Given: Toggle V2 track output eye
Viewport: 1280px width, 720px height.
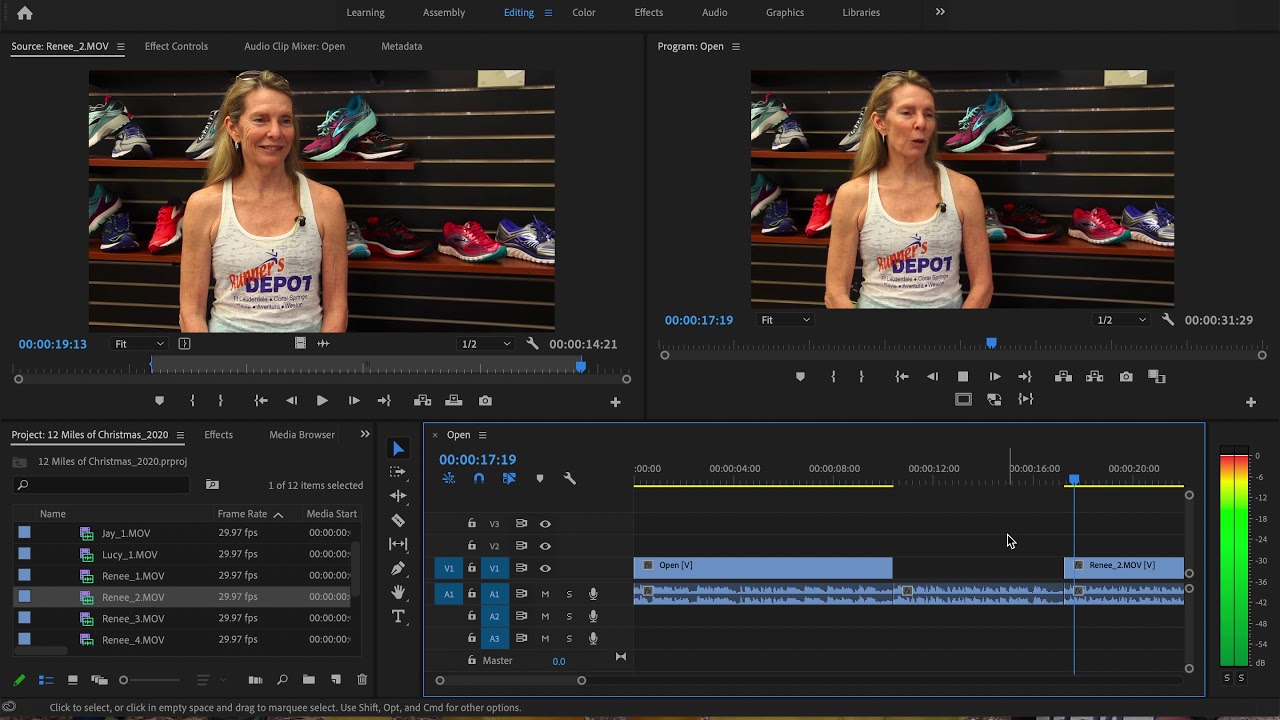Looking at the screenshot, I should pos(545,546).
